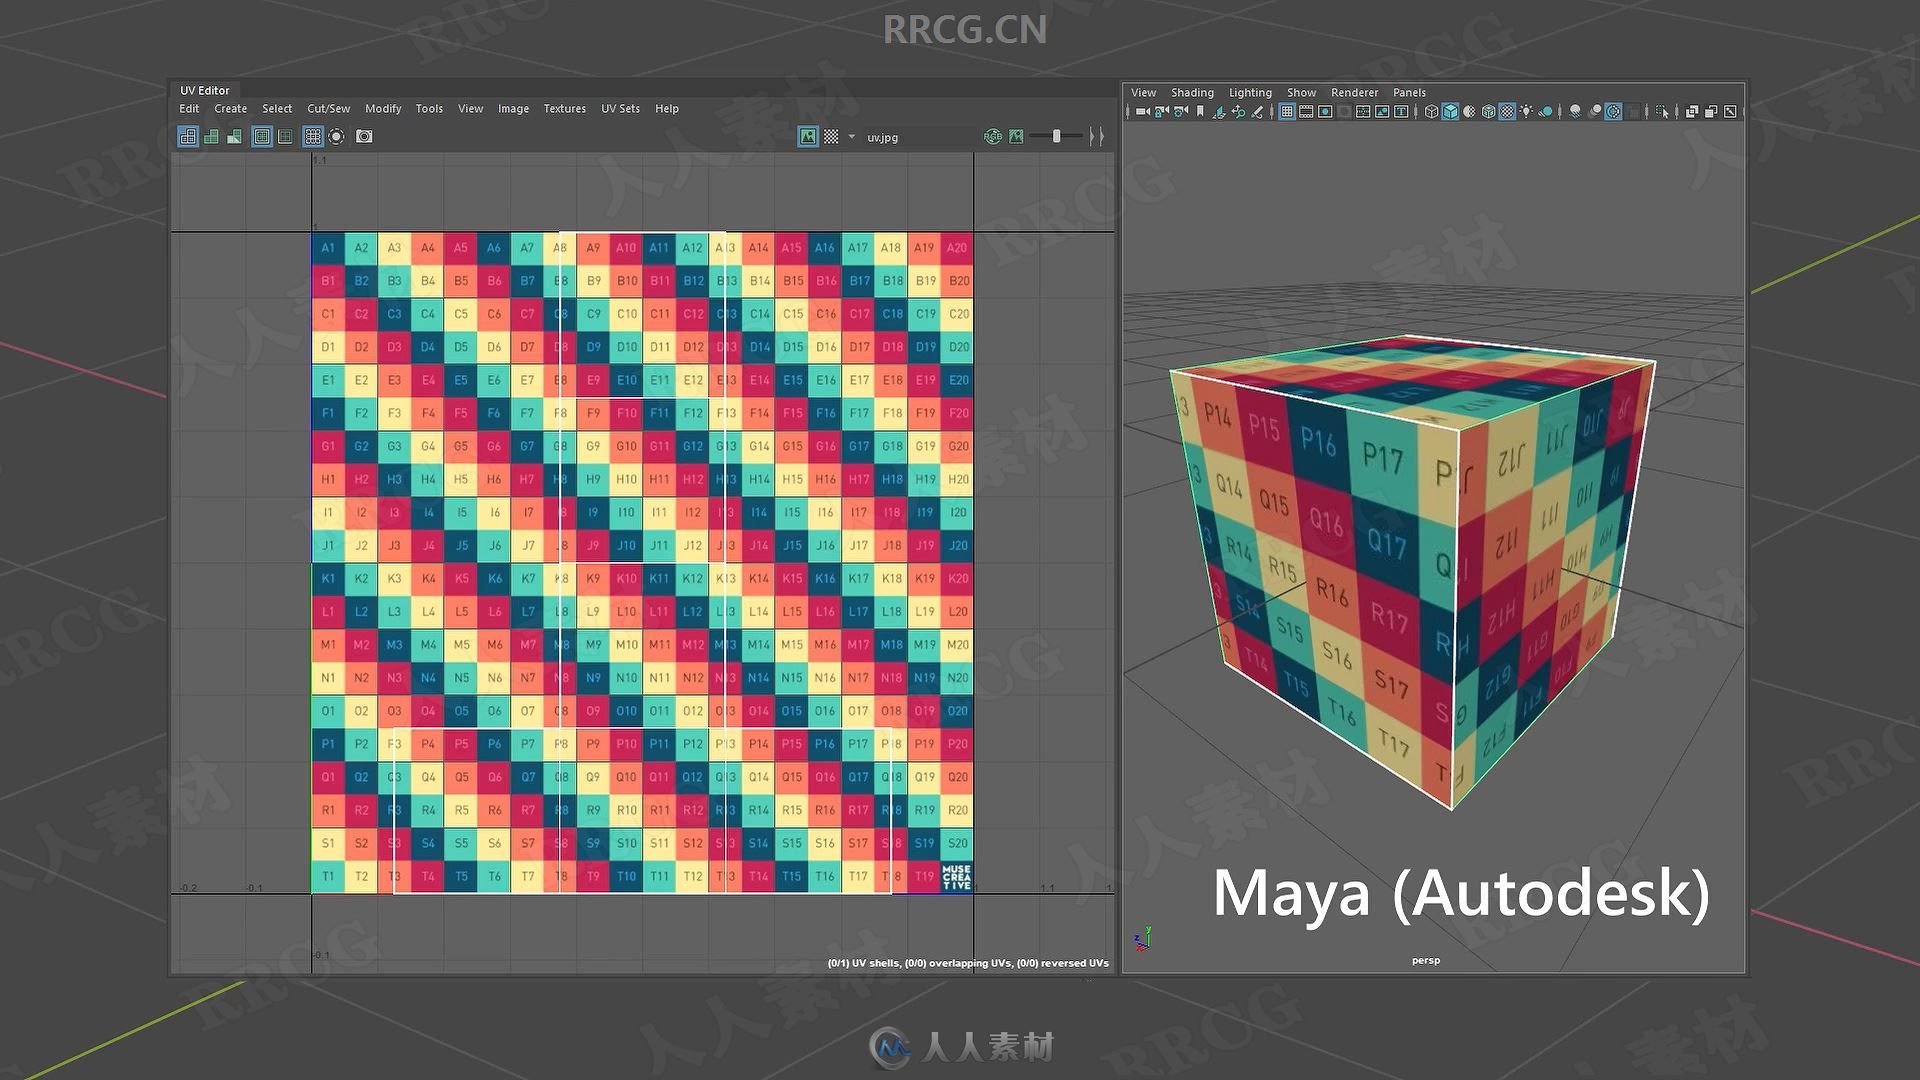Open camera attributes icon
Viewport: 1920px width, 1080px height.
point(1180,112)
